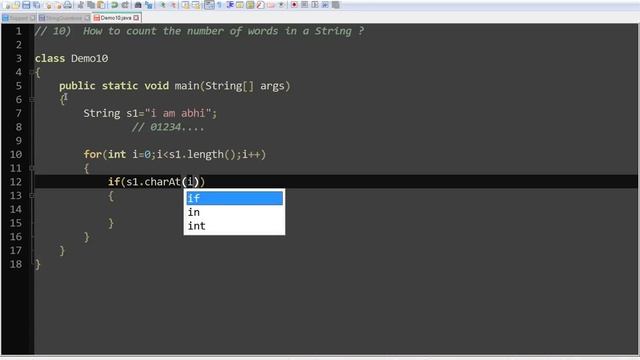Zoom out the editor text

[173, 5]
